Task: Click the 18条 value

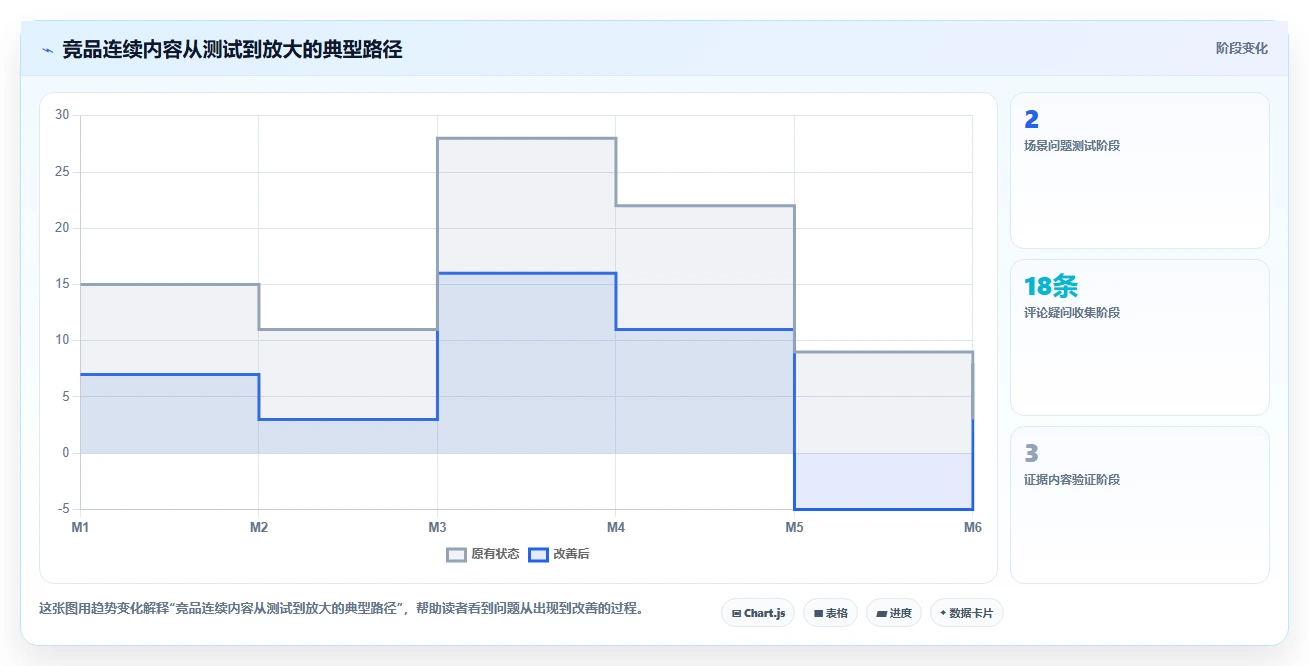Action: (x=1051, y=287)
